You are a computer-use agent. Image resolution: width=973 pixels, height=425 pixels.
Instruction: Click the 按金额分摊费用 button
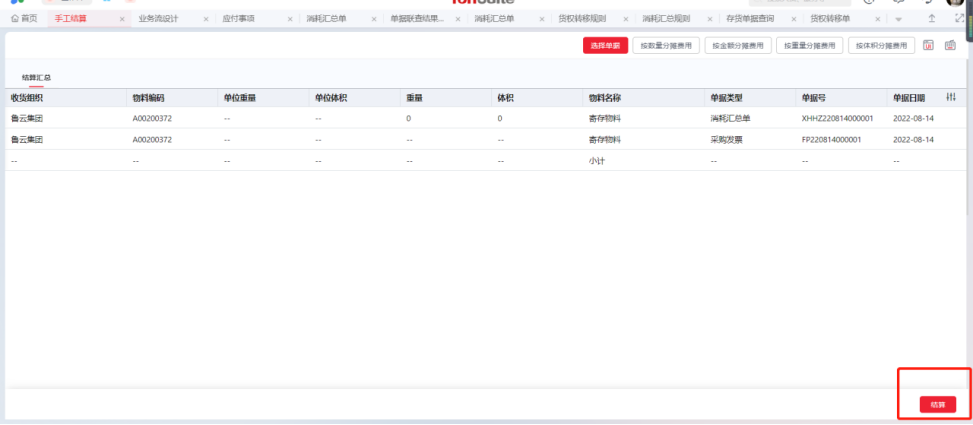[738, 45]
